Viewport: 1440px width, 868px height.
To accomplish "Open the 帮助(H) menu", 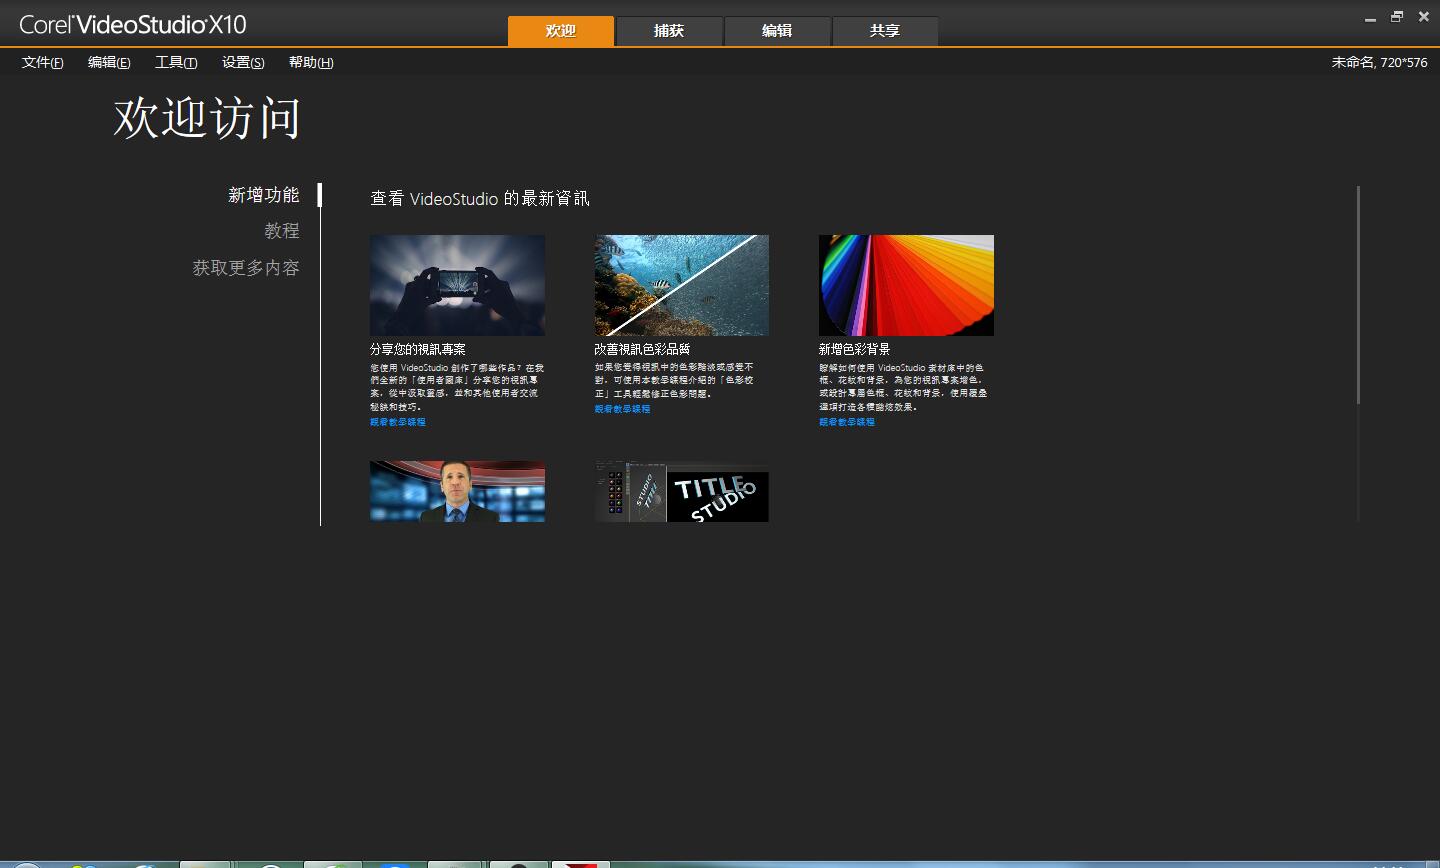I will point(311,62).
